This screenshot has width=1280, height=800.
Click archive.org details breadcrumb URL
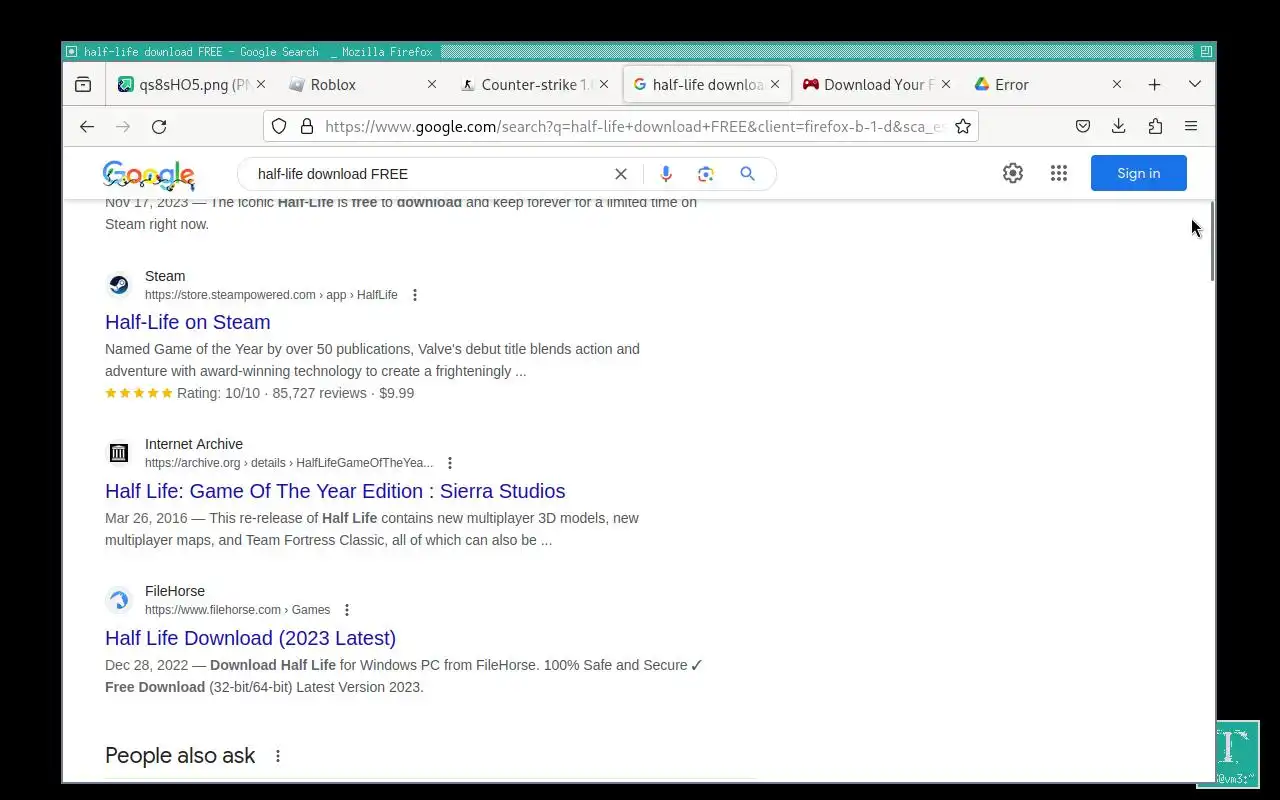(289, 463)
